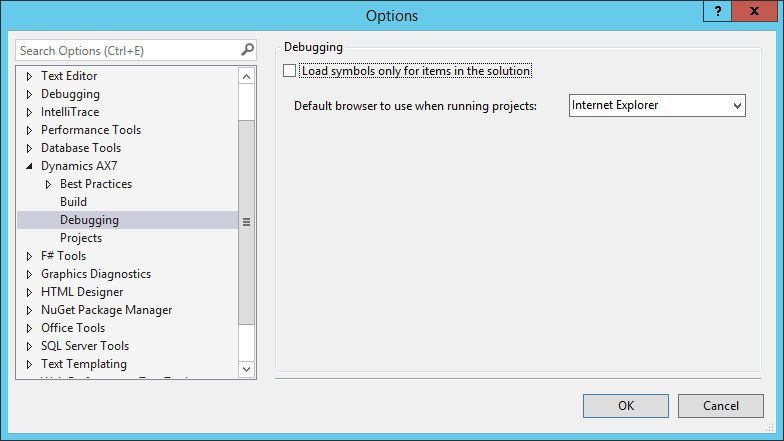
Task: Expand the NuGet Package Manager node
Action: pyautogui.click(x=29, y=310)
